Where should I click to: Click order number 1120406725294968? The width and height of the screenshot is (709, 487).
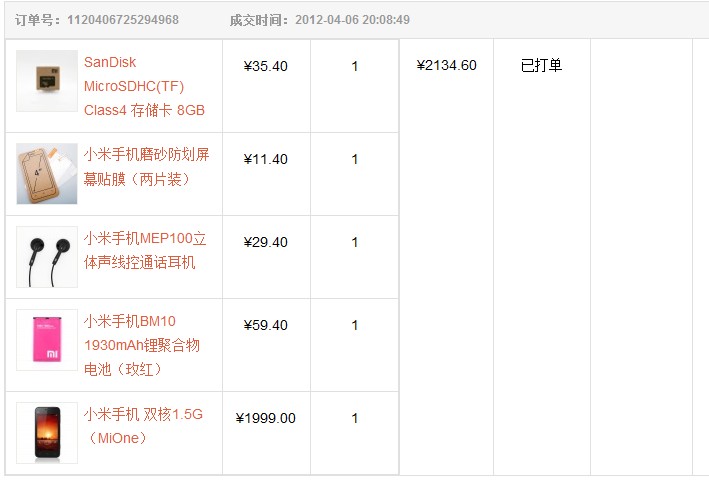(122, 20)
